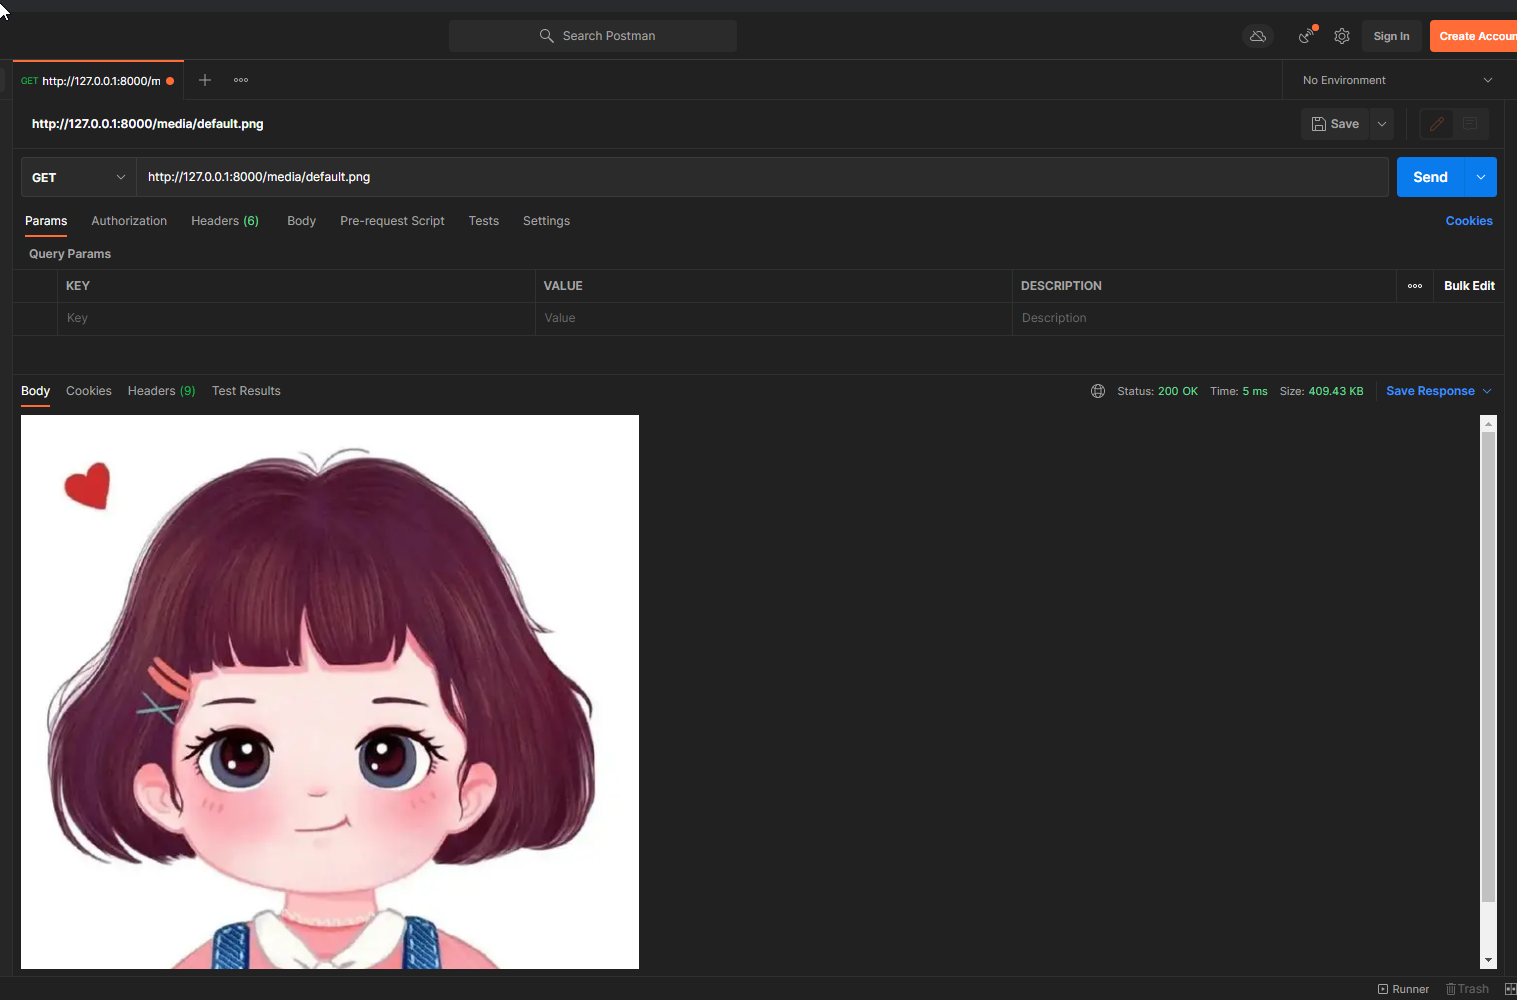Click the Send button
Viewport: 1517px width, 1000px height.
point(1430,177)
